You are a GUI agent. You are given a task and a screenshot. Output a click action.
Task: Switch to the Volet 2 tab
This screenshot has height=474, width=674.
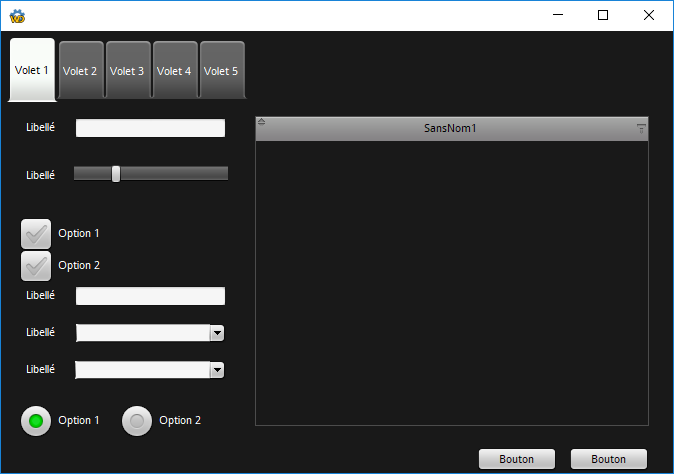click(x=80, y=71)
